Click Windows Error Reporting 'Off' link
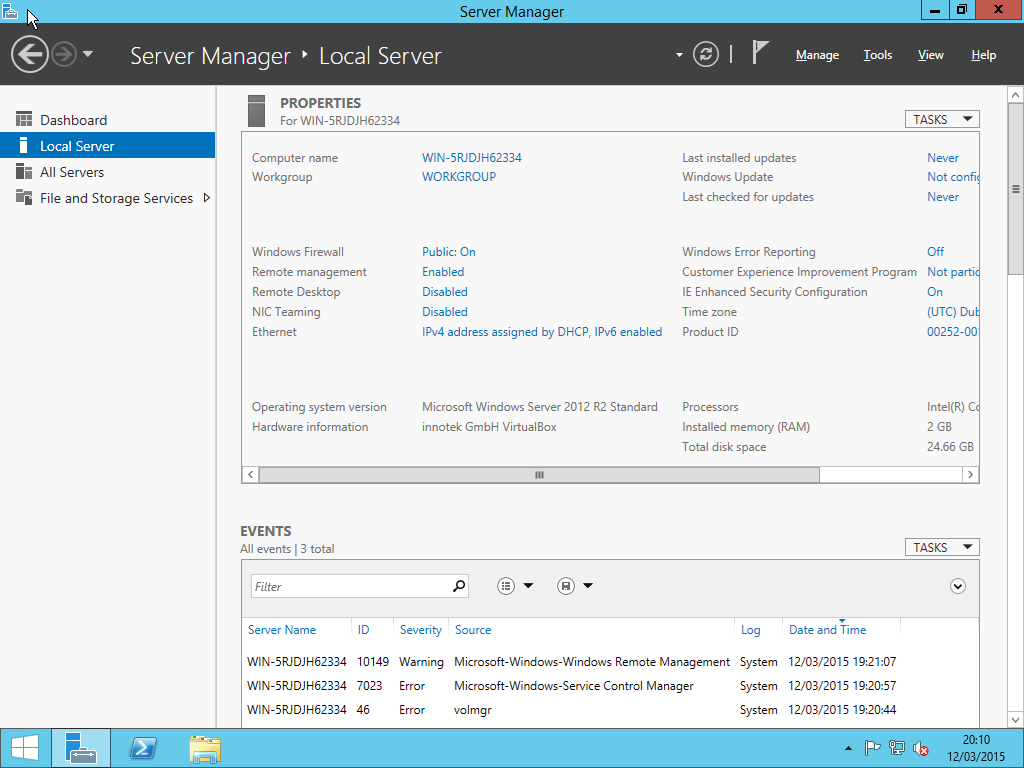 (x=935, y=251)
